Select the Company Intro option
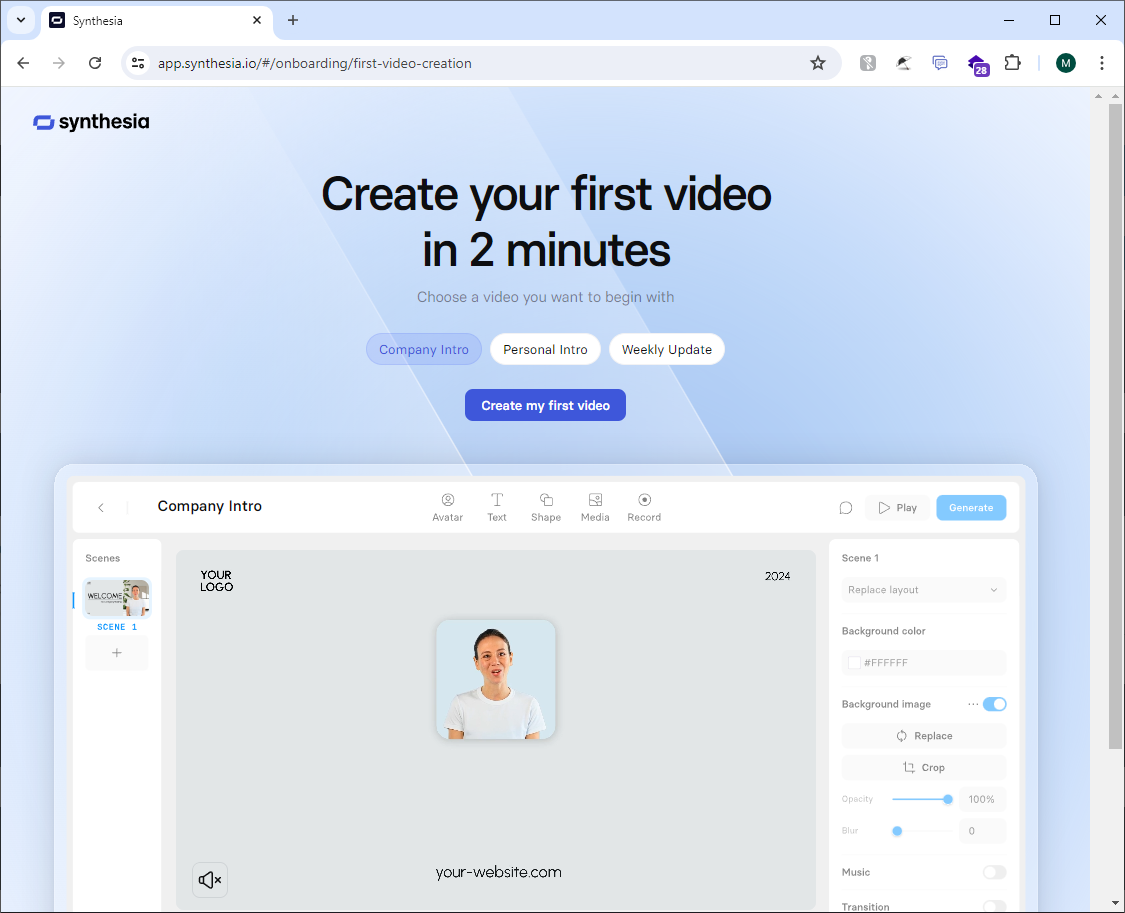1125x913 pixels. point(424,349)
